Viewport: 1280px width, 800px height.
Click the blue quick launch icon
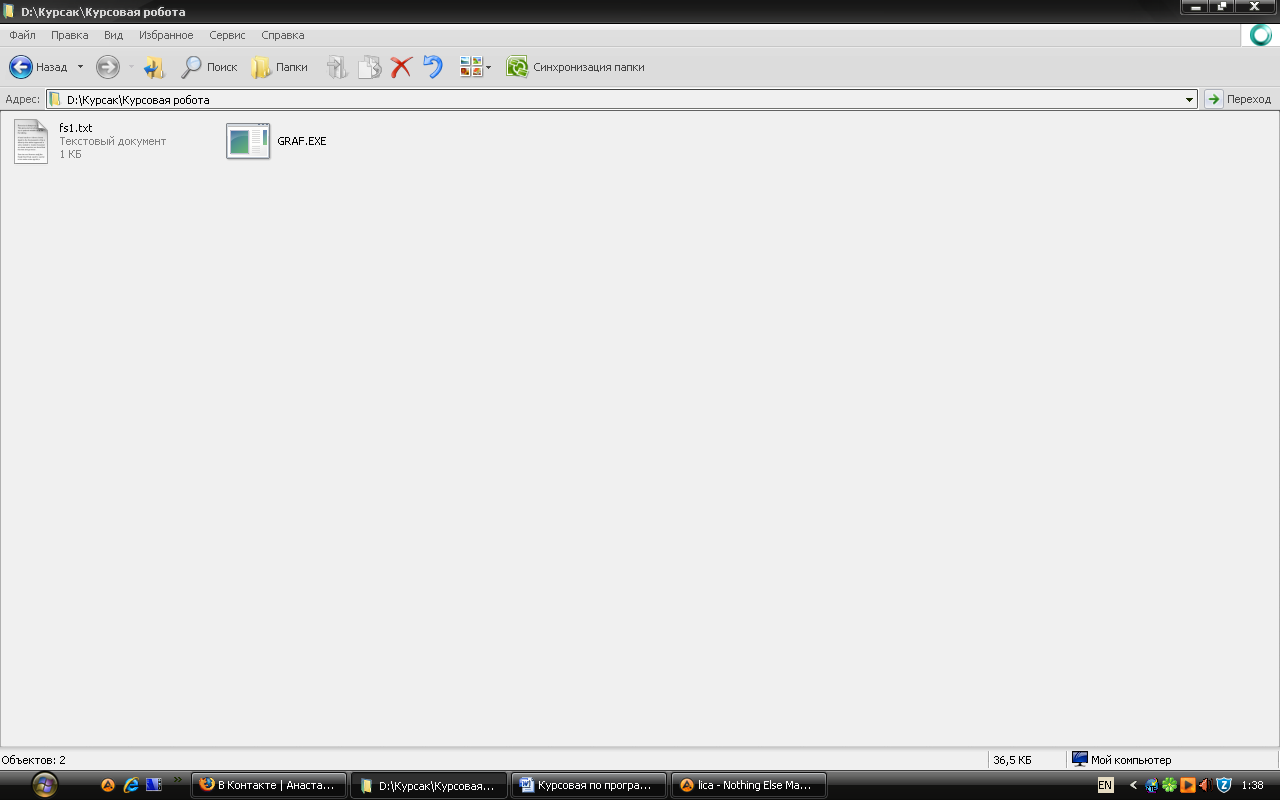[x=153, y=785]
